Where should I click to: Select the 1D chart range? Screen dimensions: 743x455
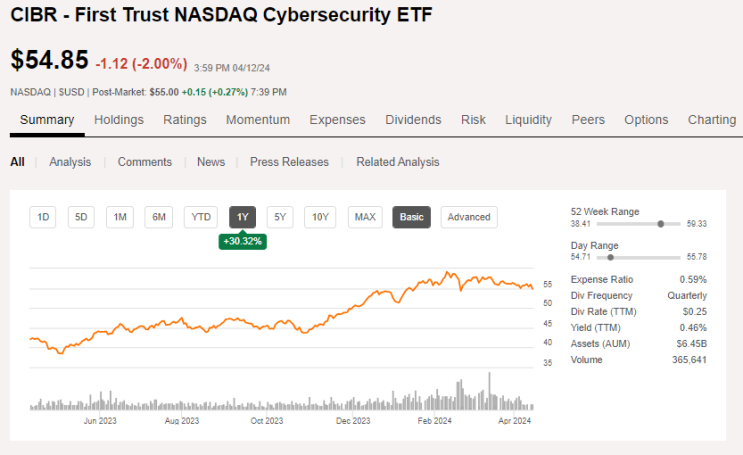point(43,217)
